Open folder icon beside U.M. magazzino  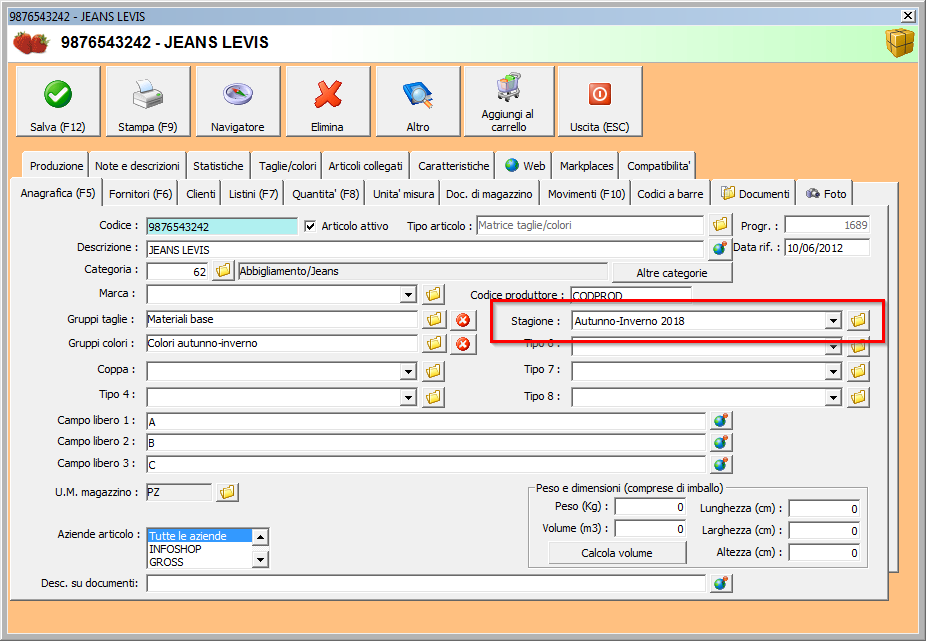pos(227,492)
